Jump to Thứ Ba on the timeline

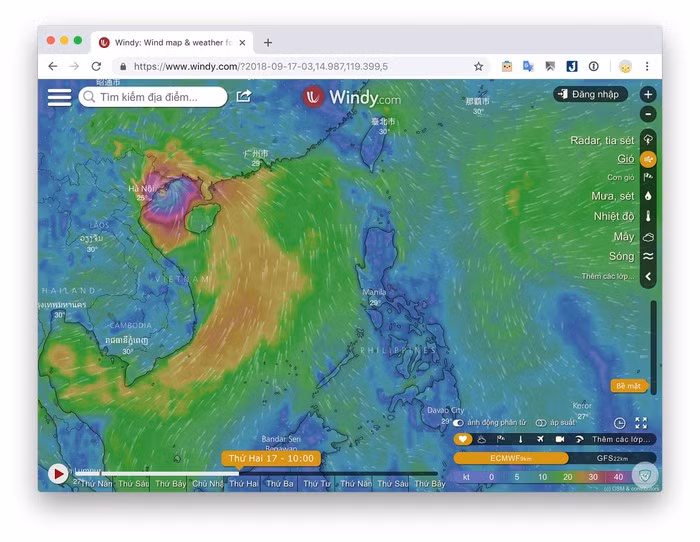tap(280, 484)
